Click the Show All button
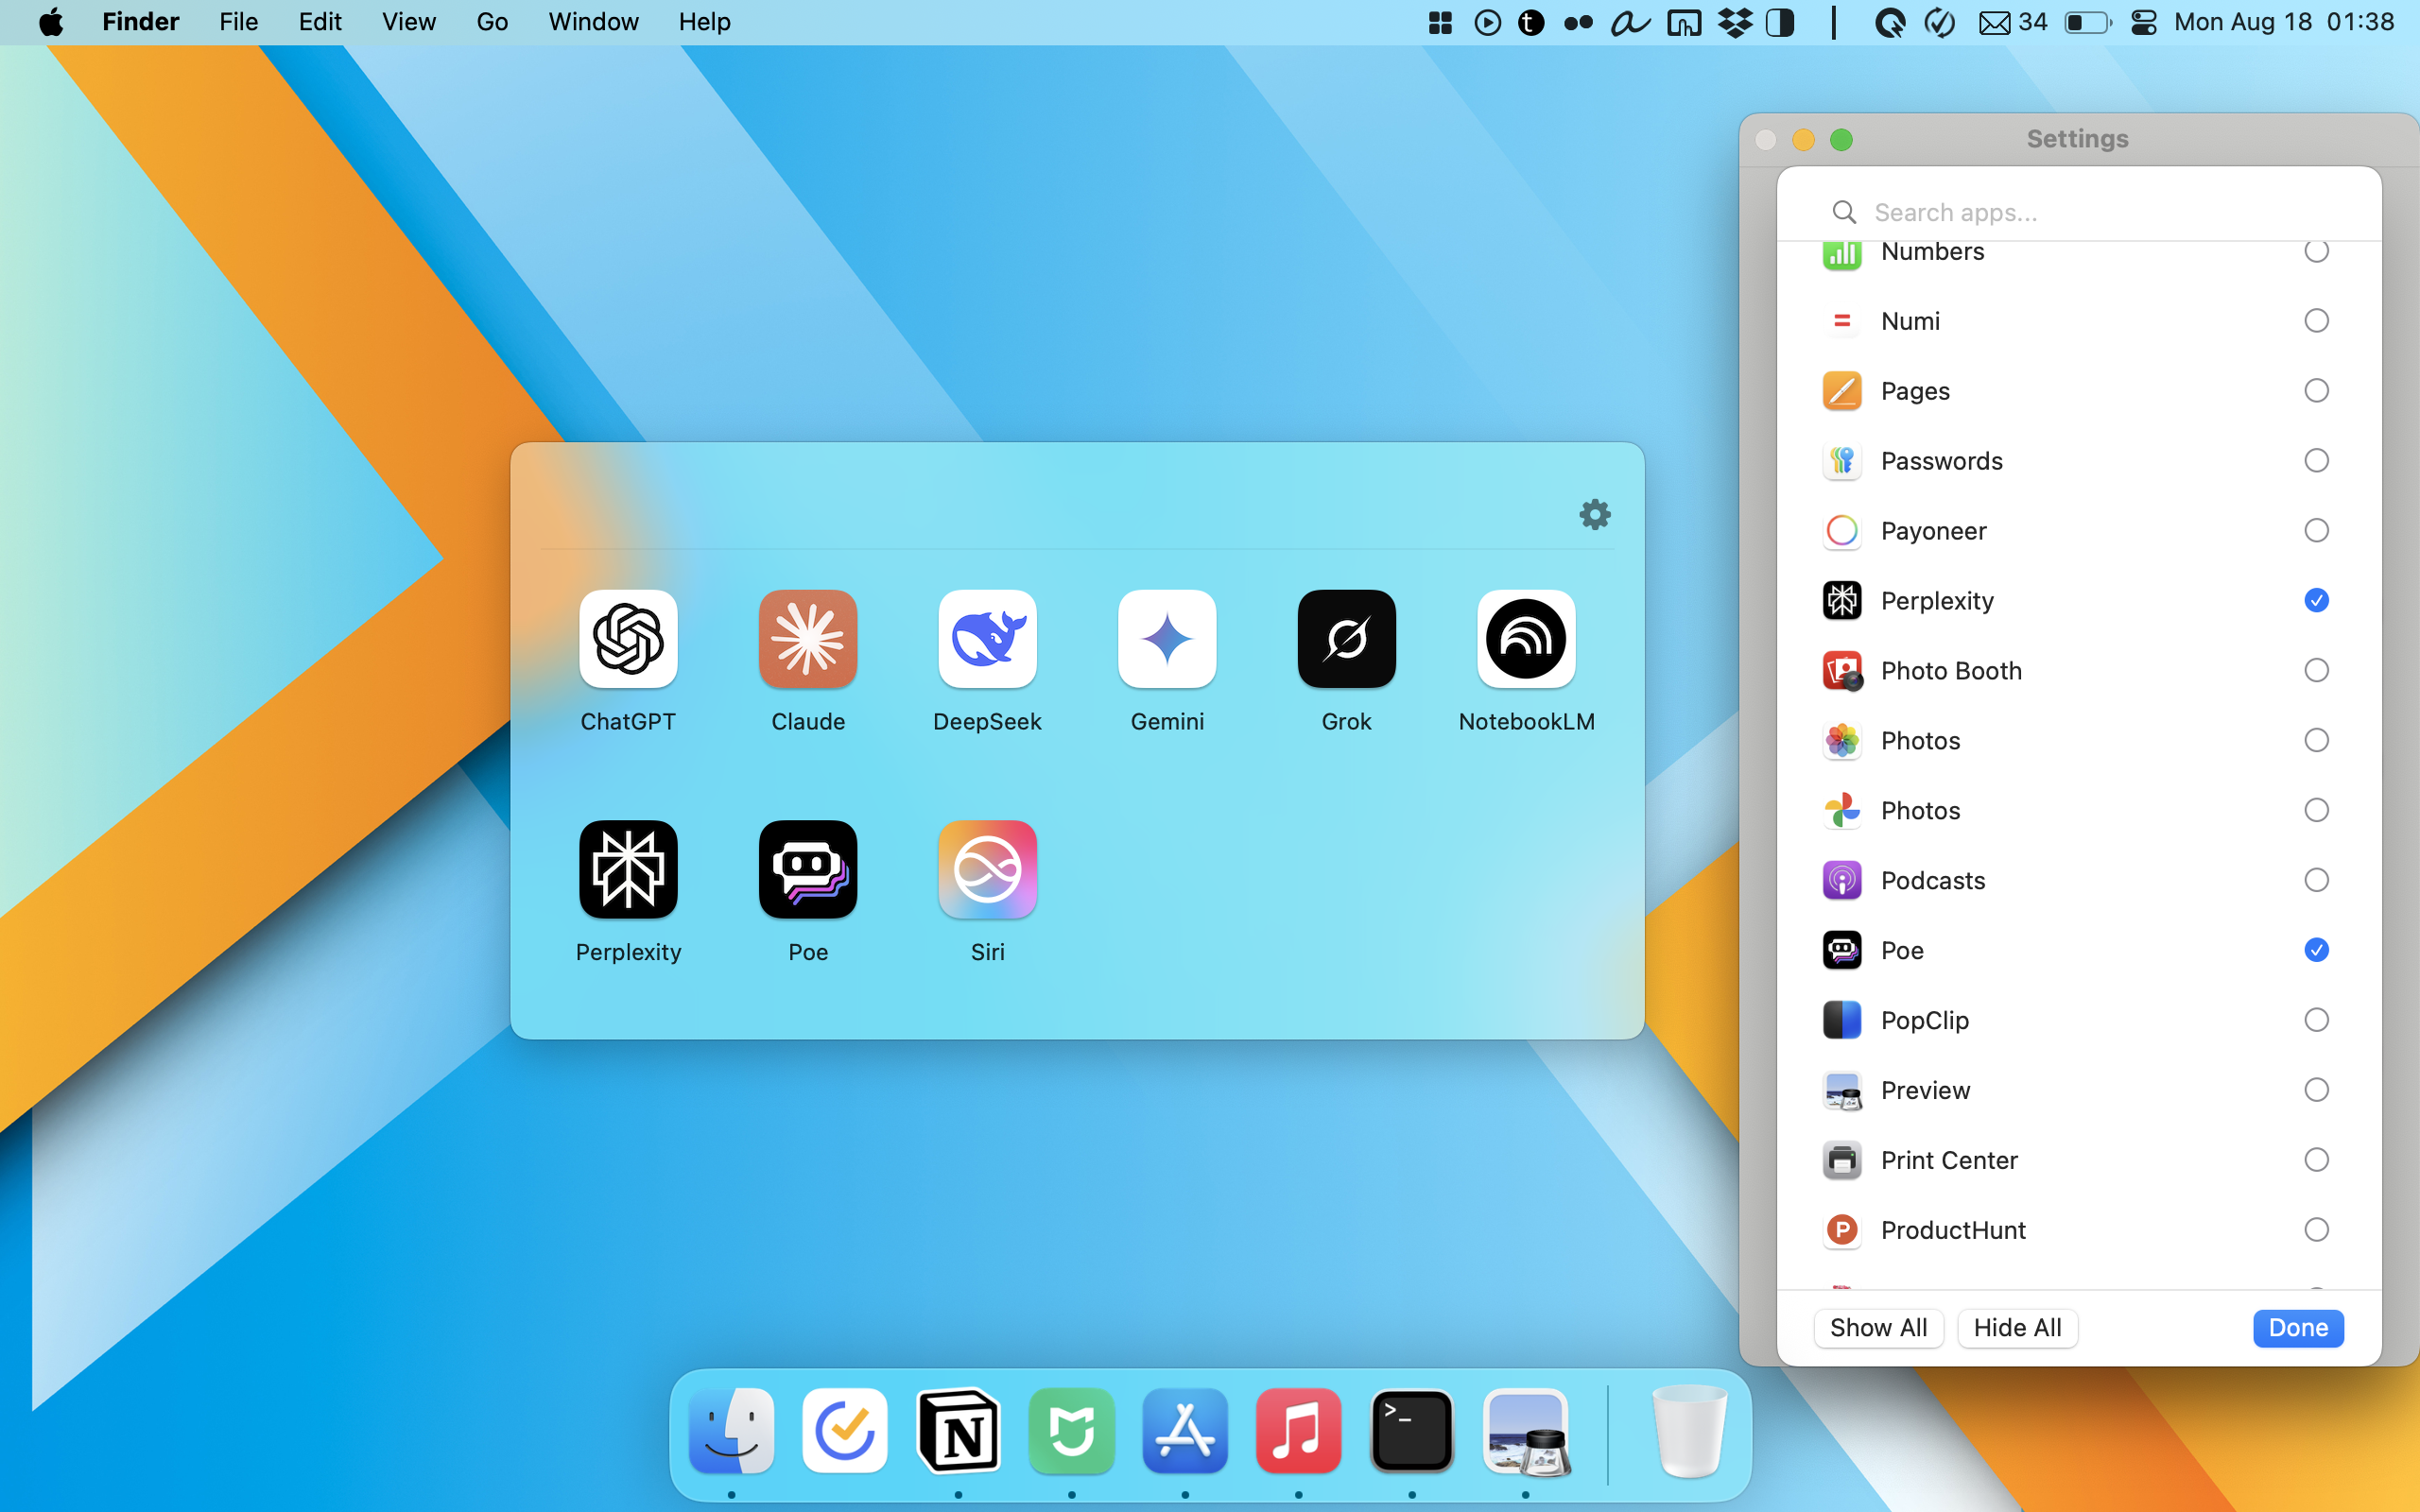This screenshot has height=1512, width=2420. [x=1878, y=1328]
